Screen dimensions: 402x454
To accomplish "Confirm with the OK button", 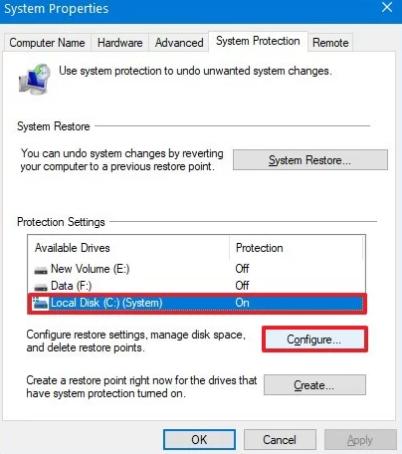I will click(199, 440).
